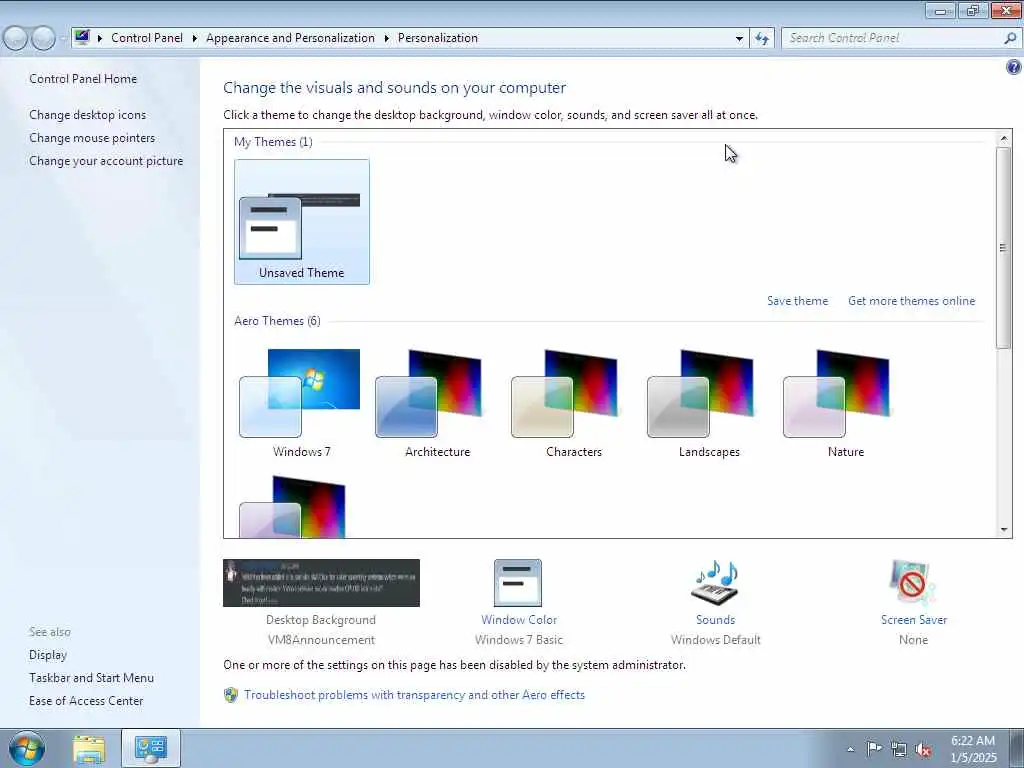Click the Screen Saver text link
The height and width of the screenshot is (768, 1024).
tap(914, 620)
